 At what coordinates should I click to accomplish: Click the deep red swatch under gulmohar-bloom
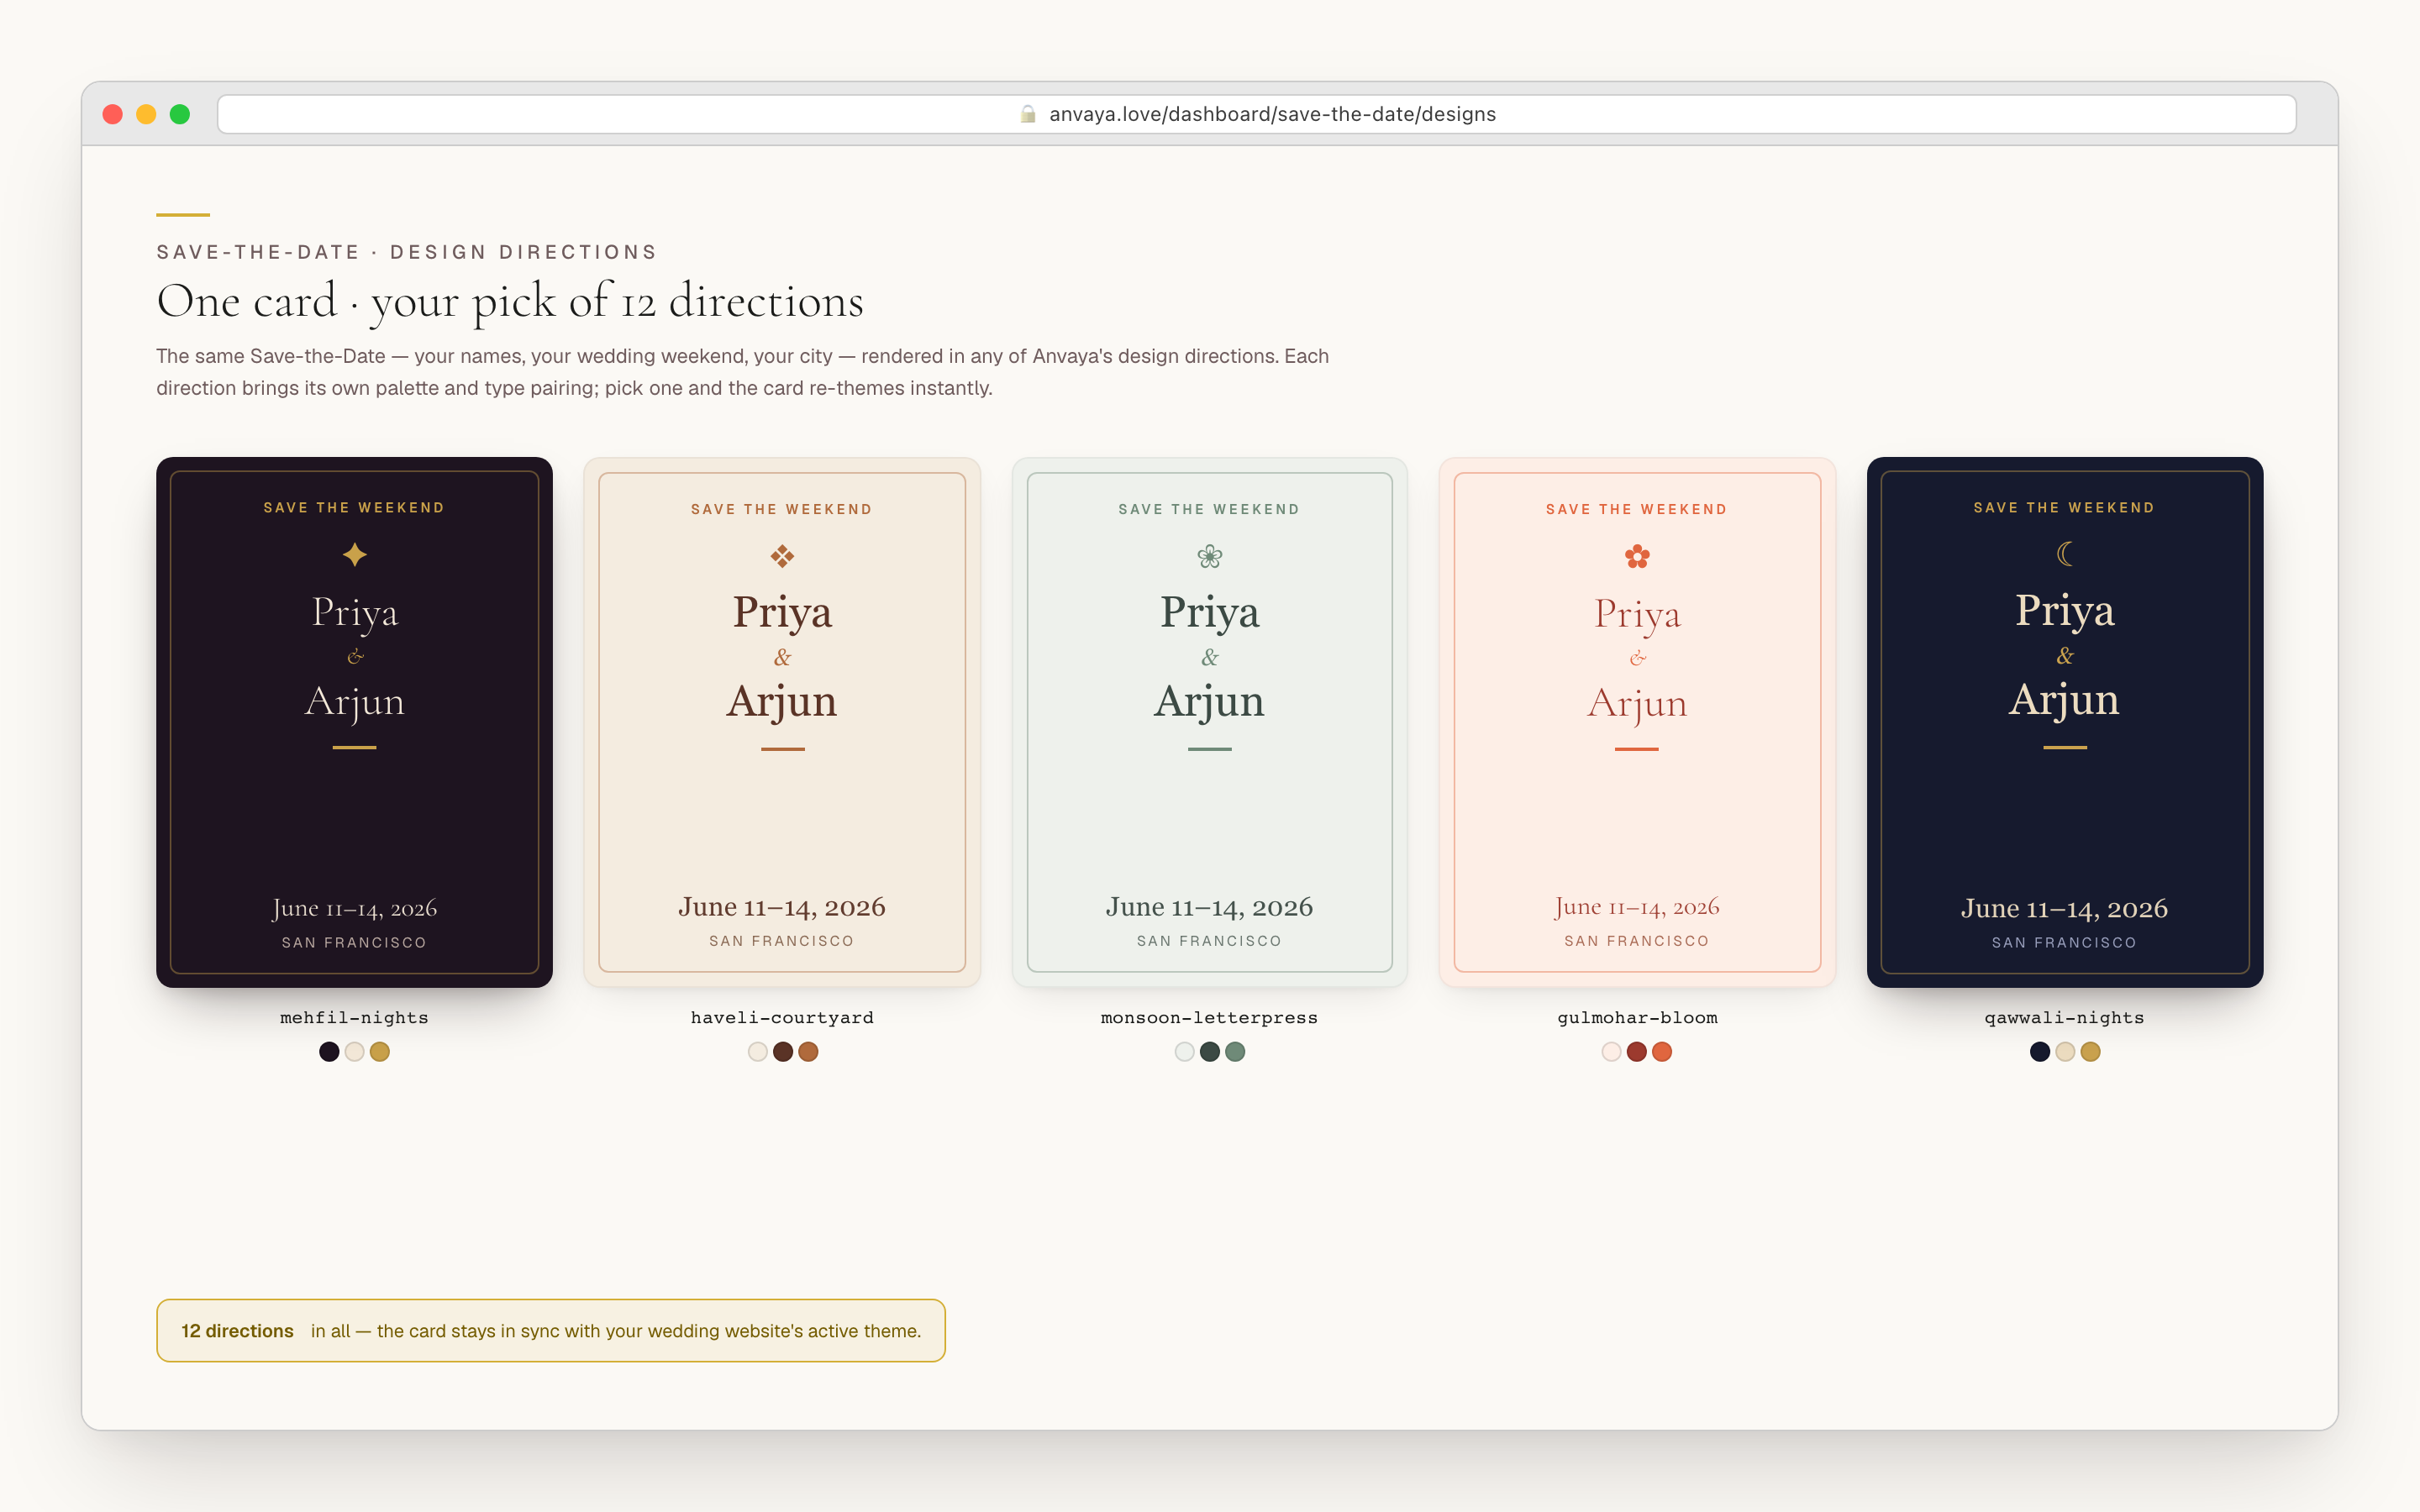coord(1637,1051)
